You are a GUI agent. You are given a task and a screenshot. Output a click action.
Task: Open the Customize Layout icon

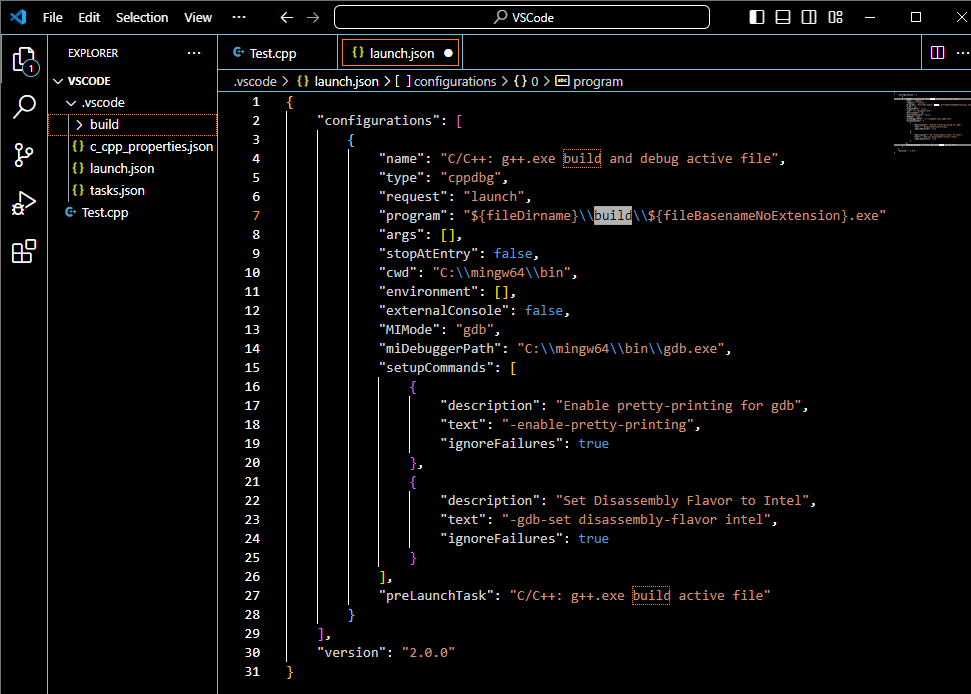[835, 17]
